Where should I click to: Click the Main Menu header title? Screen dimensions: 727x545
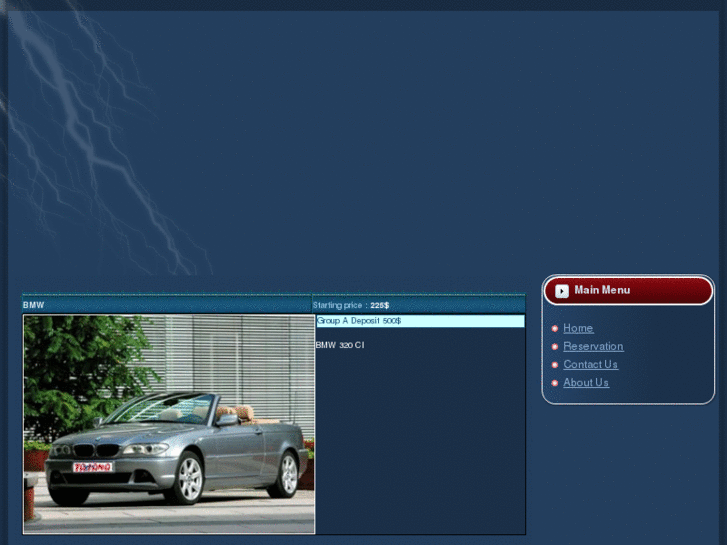[602, 290]
